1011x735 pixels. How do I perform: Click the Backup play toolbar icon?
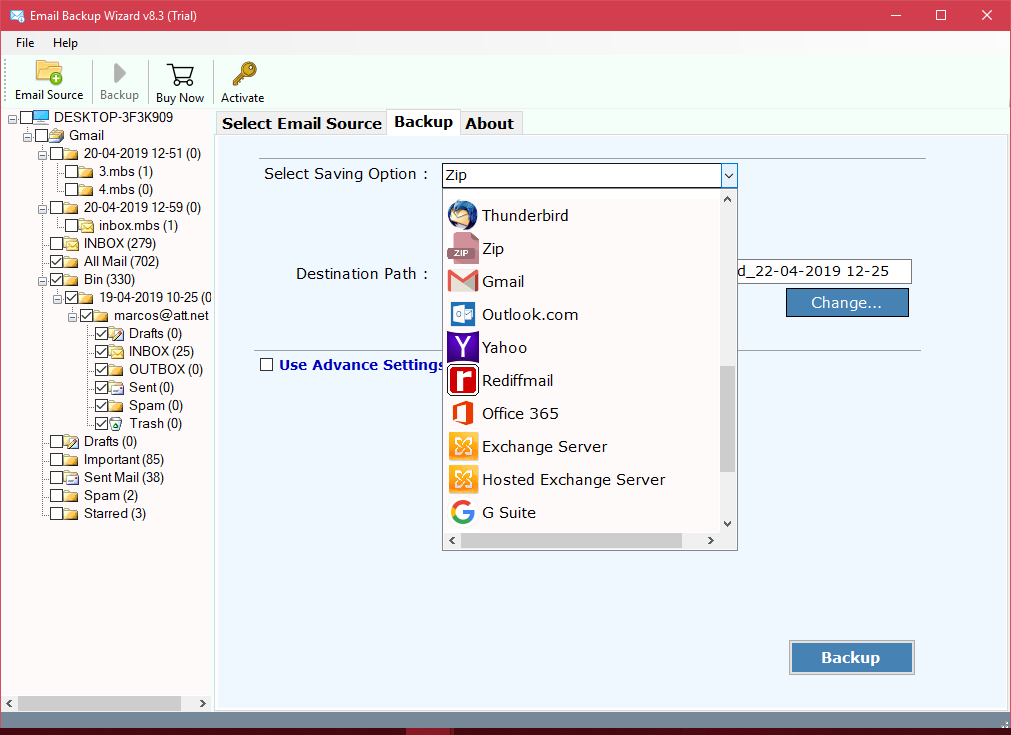(119, 73)
